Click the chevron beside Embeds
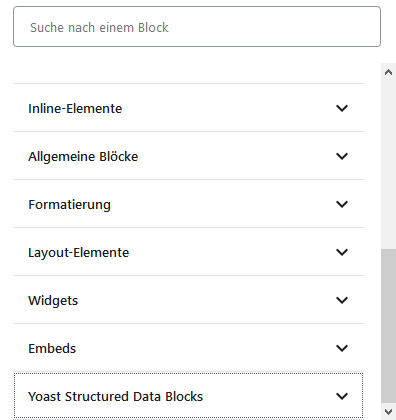The width and height of the screenshot is (396, 420). pos(342,348)
